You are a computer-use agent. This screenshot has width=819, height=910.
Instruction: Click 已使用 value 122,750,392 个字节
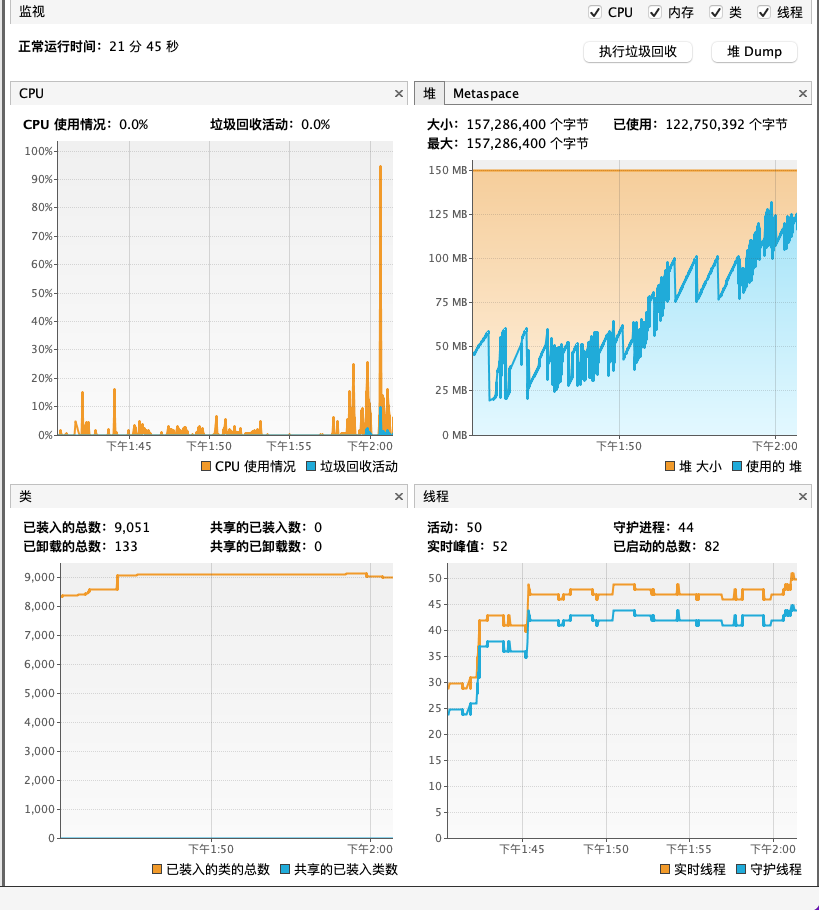point(726,124)
